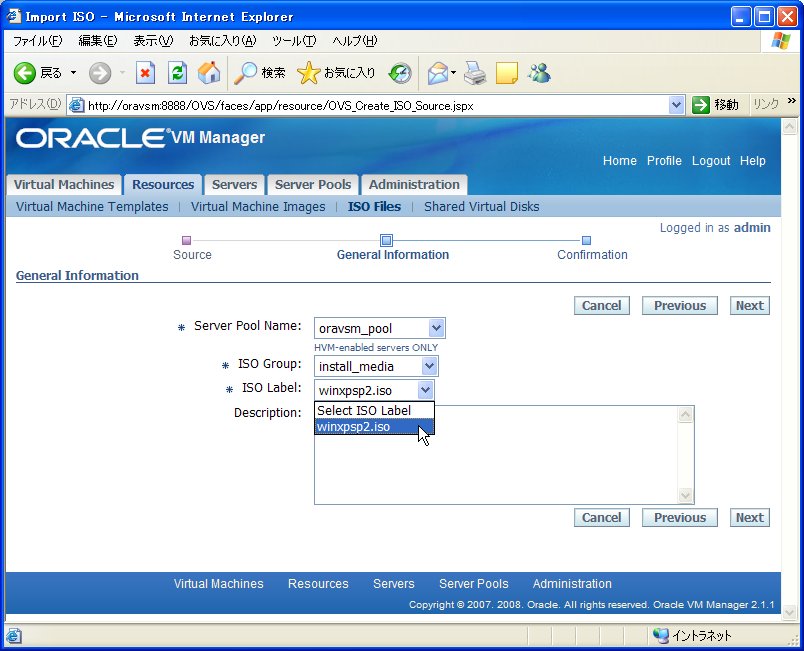The height and width of the screenshot is (651, 804).
Task: Open the ファイル(F) menu
Action: click(x=37, y=40)
